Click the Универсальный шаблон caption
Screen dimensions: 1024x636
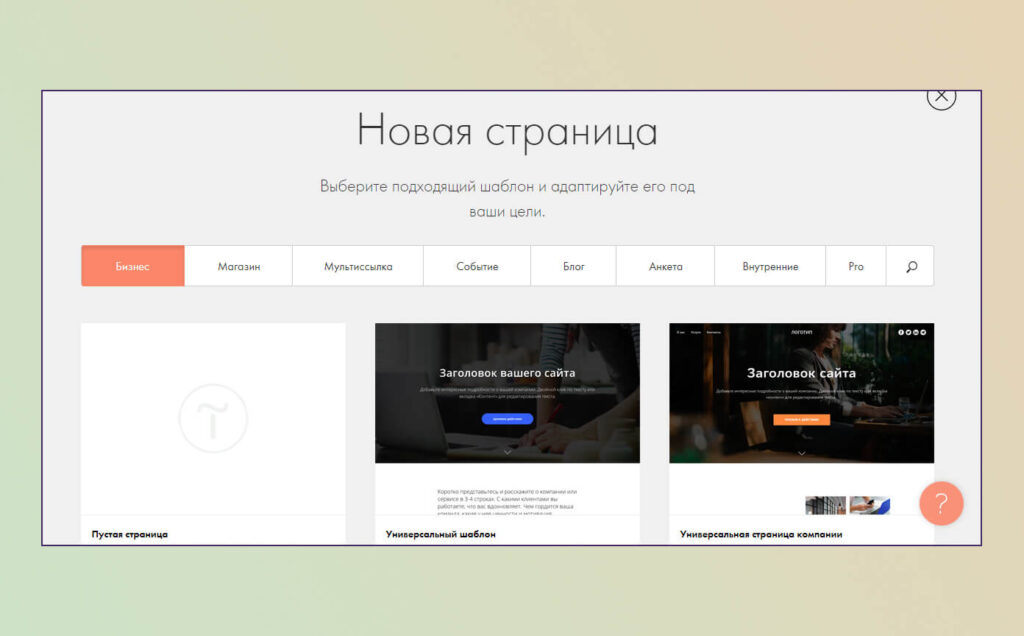(441, 534)
